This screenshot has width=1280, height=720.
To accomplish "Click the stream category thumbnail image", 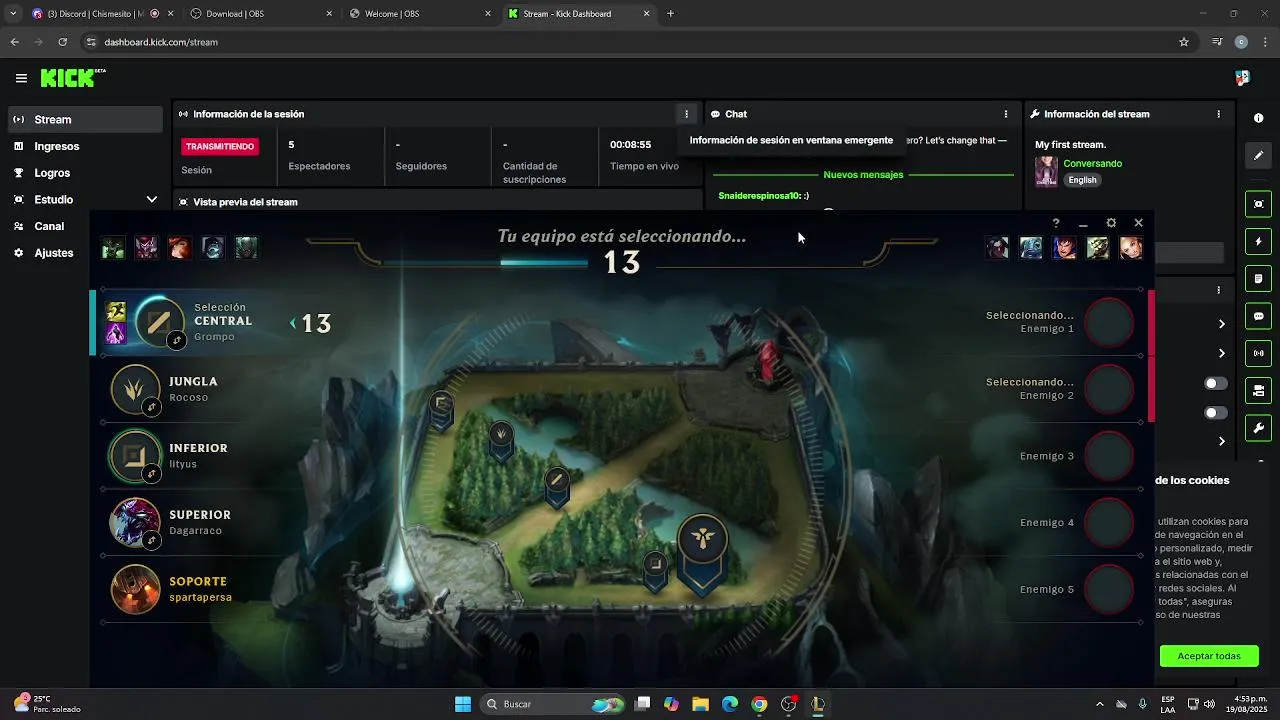I will [x=1046, y=171].
